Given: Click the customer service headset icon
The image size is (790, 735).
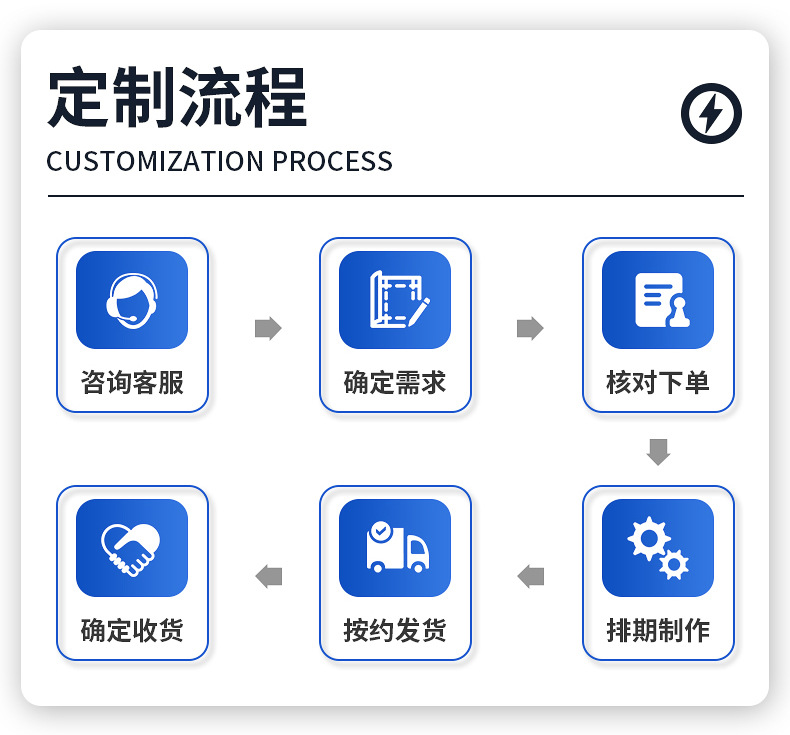Looking at the screenshot, I should 132,300.
